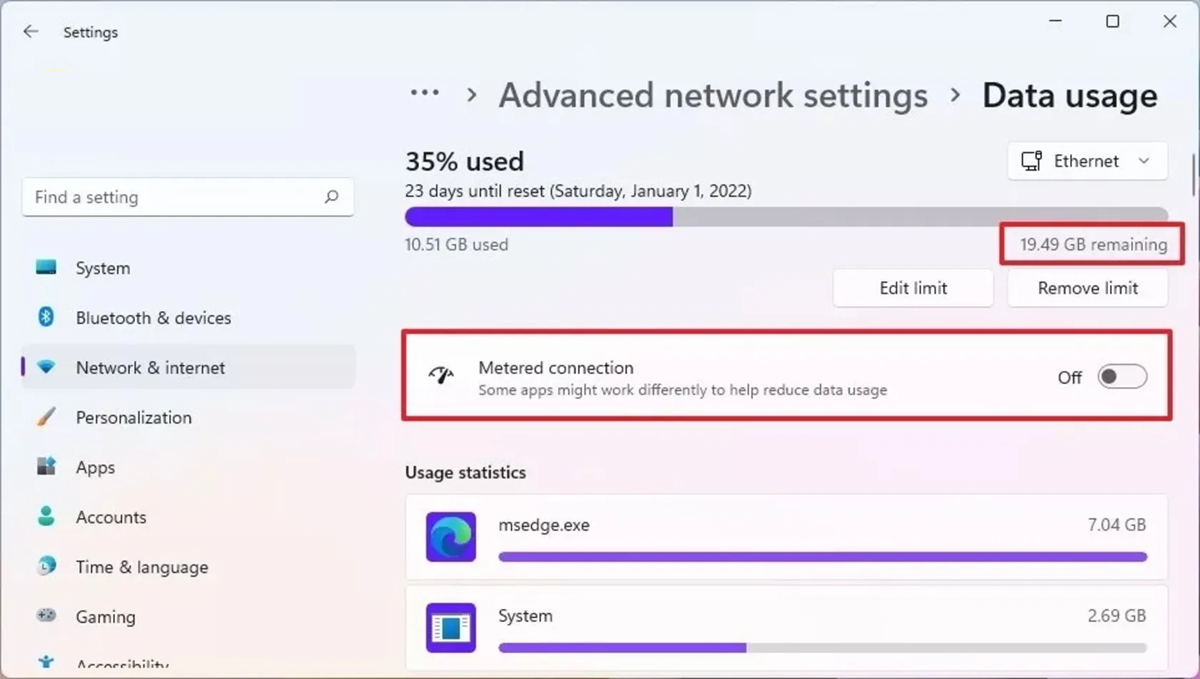The width and height of the screenshot is (1200, 679).
Task: Click the Find a setting search box
Action: pyautogui.click(x=175, y=197)
